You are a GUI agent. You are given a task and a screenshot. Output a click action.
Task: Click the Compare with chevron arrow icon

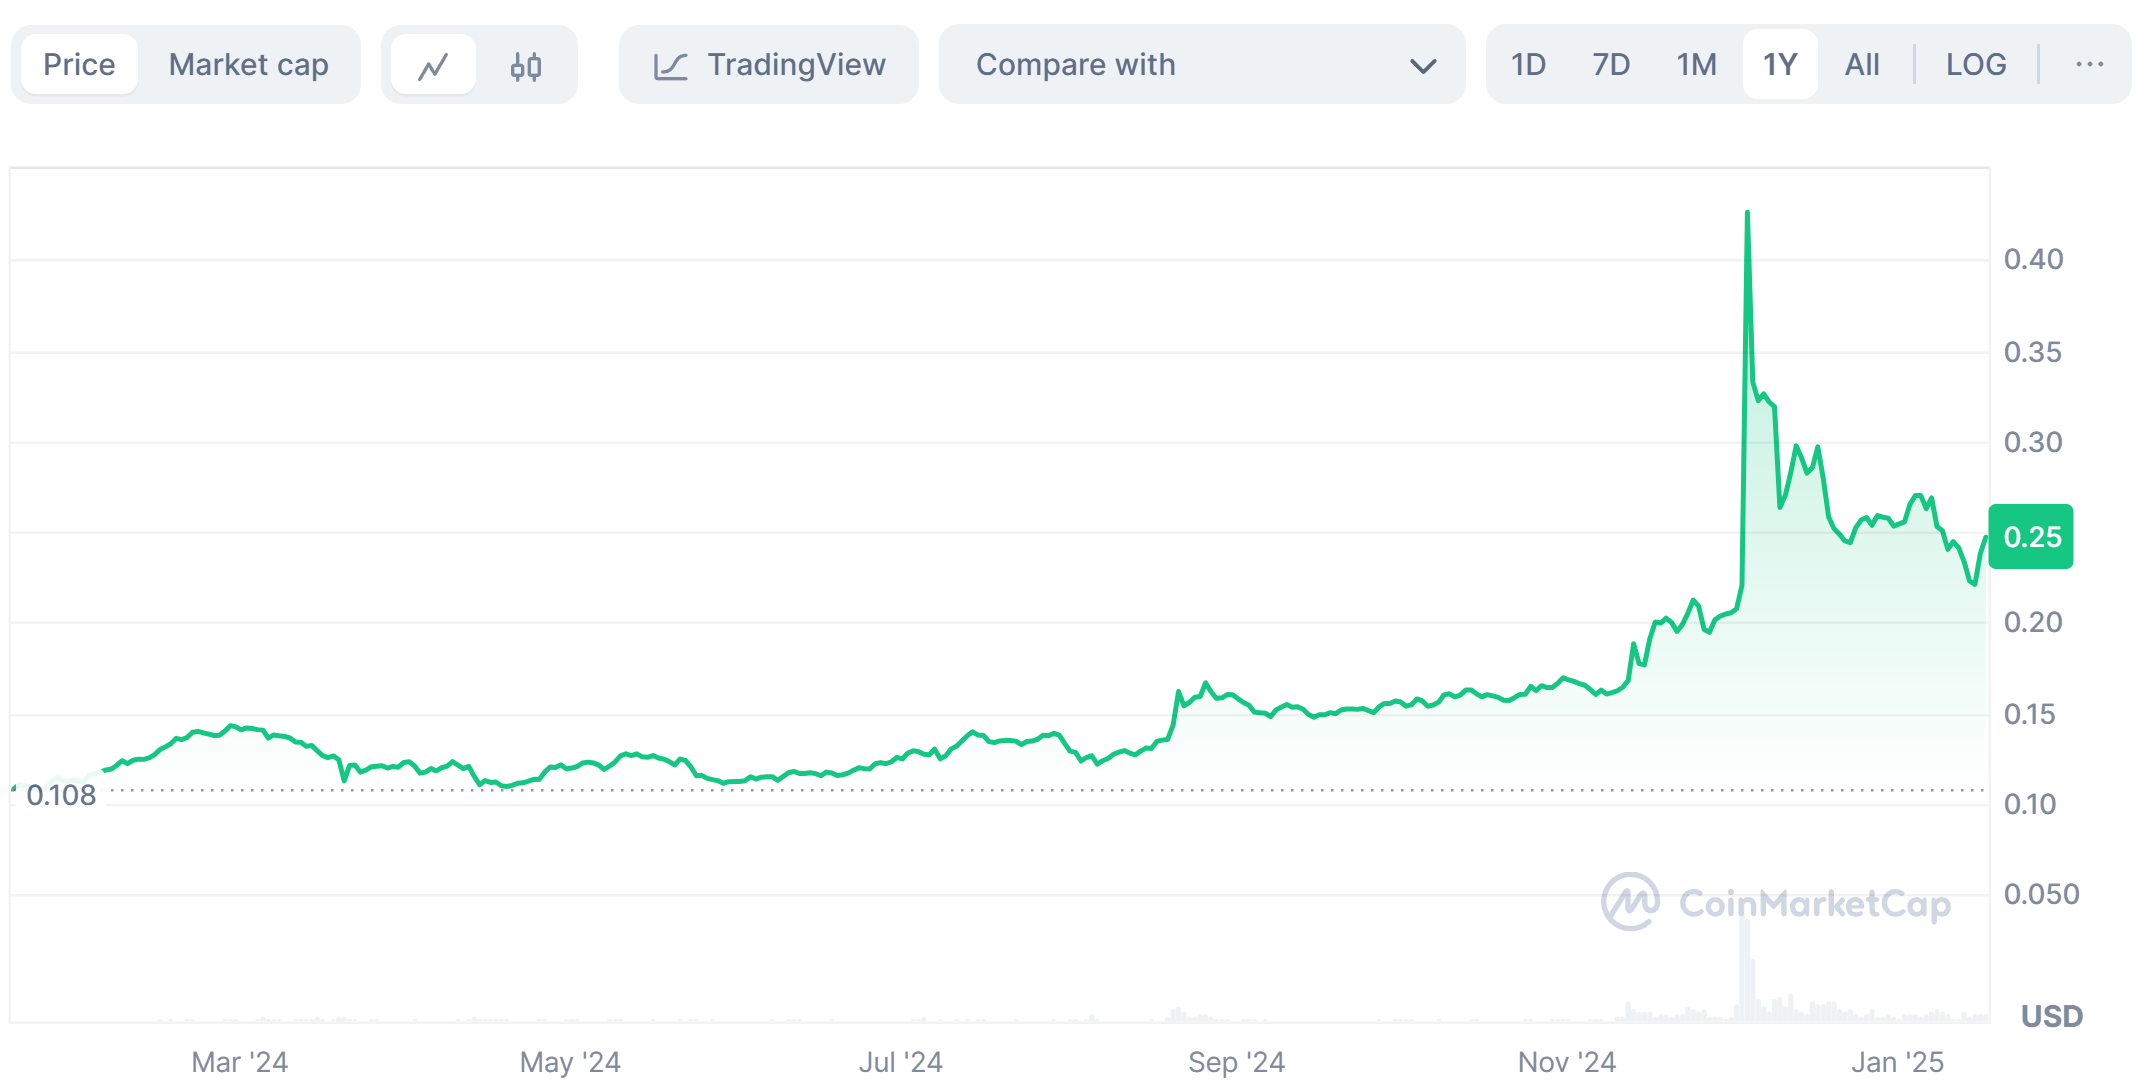[x=1424, y=64]
